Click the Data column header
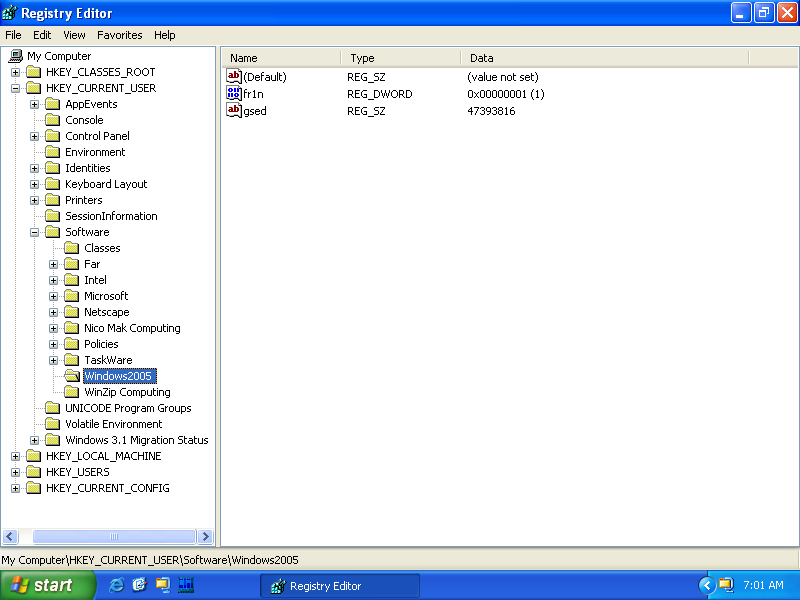The image size is (800, 600). pyautogui.click(x=605, y=58)
